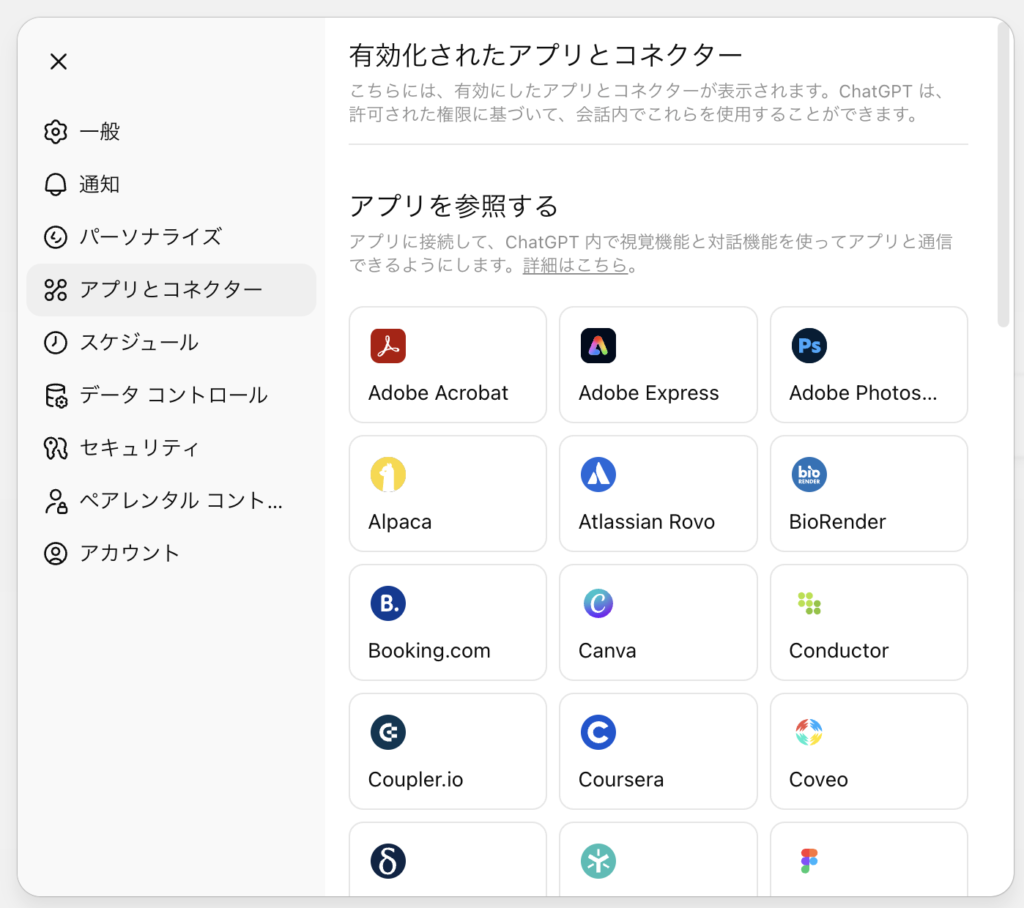Open the データ コントロール section

pos(173,395)
